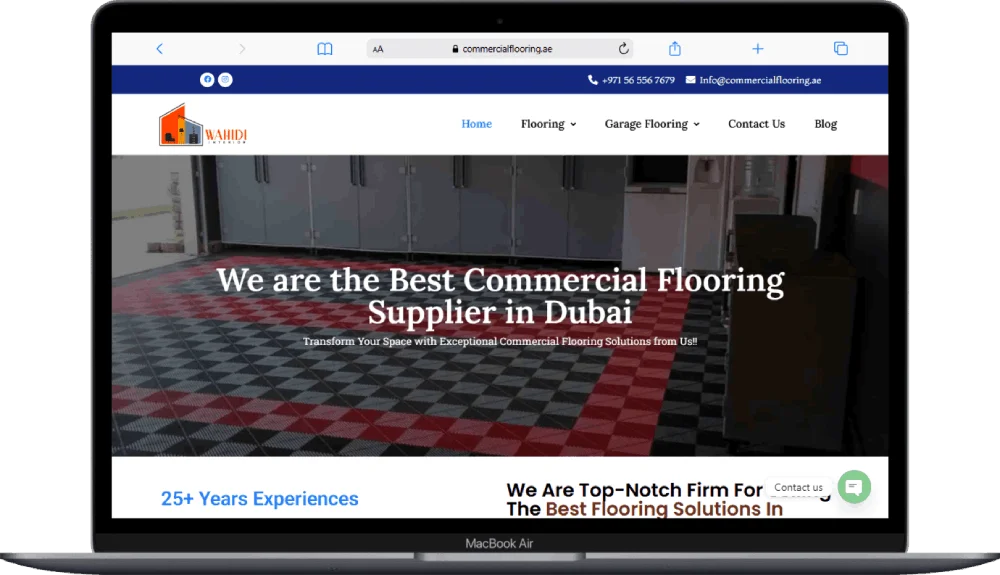Open the Instagram social icon
This screenshot has height=575, width=1000.
226,80
